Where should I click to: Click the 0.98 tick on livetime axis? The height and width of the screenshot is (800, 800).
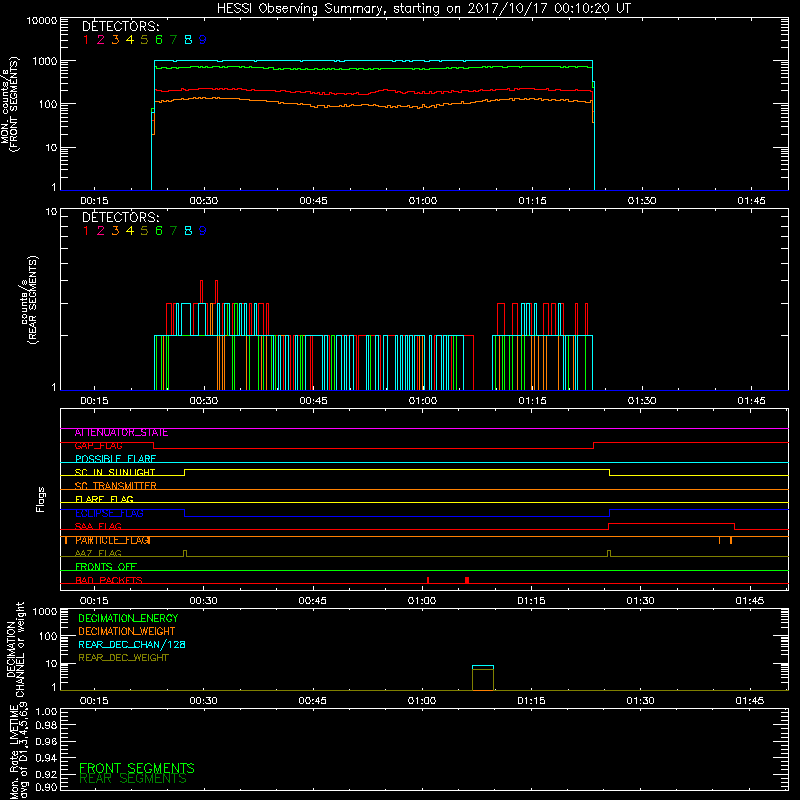pyautogui.click(x=46, y=725)
